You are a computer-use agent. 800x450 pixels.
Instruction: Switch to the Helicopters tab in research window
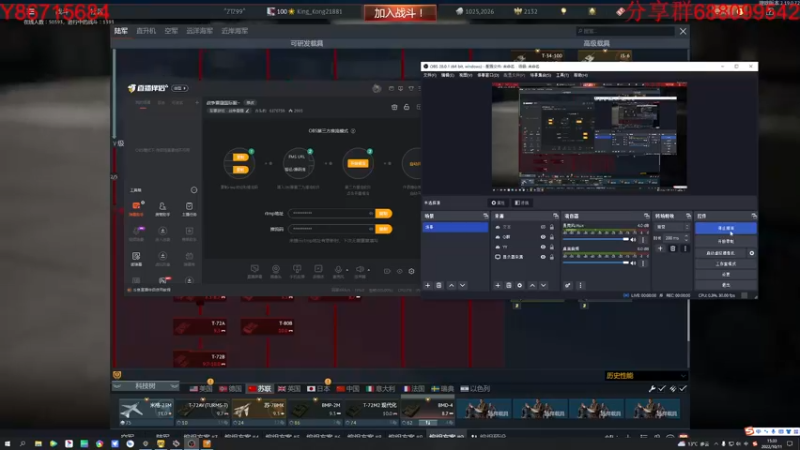coord(146,31)
